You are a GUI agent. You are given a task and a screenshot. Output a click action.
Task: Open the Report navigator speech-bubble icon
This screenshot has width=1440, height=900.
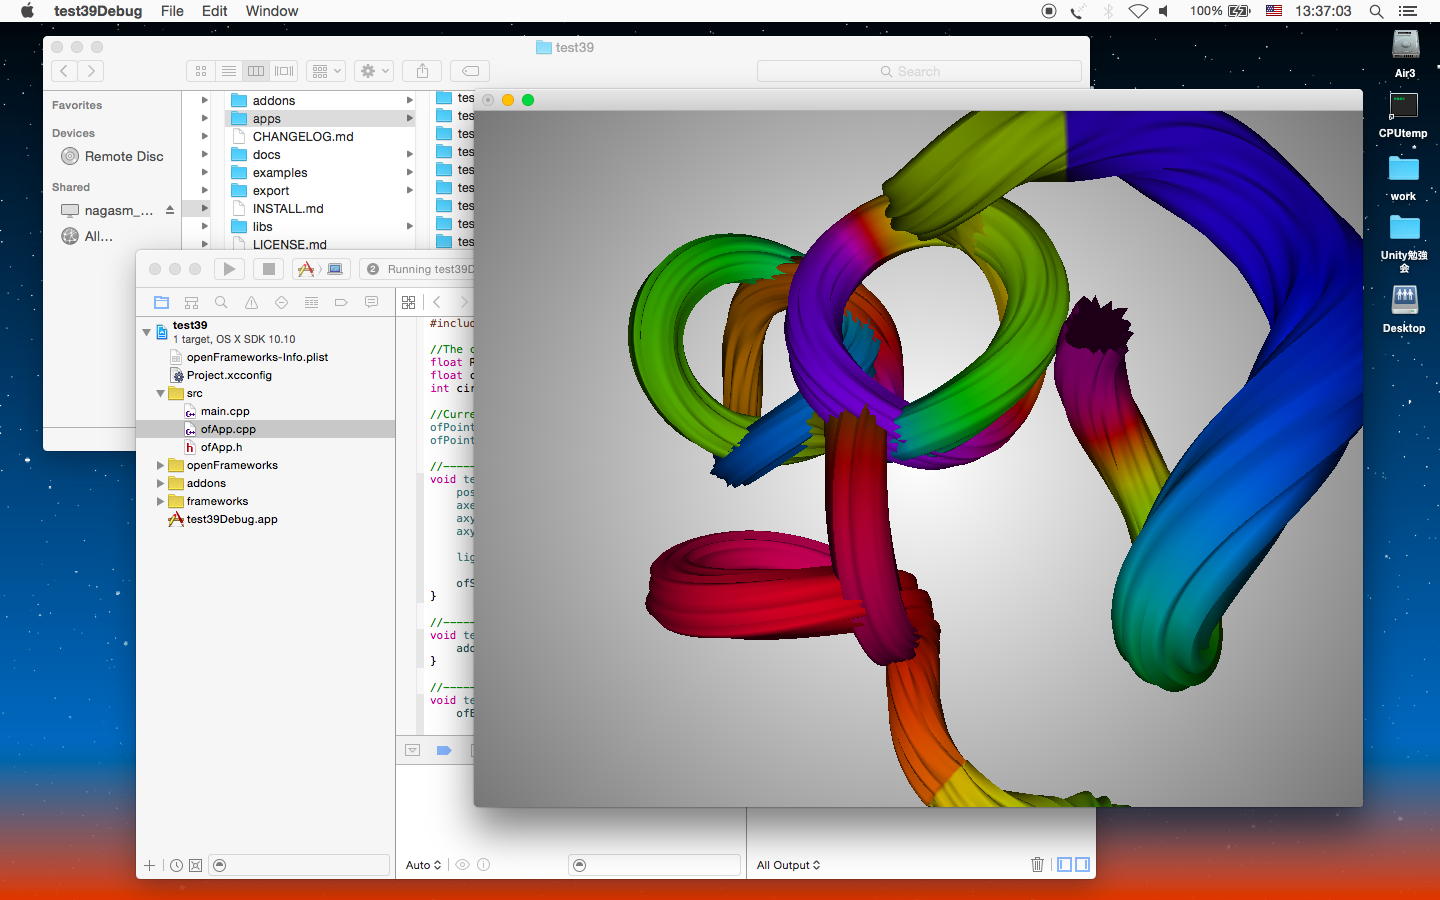coord(371,302)
